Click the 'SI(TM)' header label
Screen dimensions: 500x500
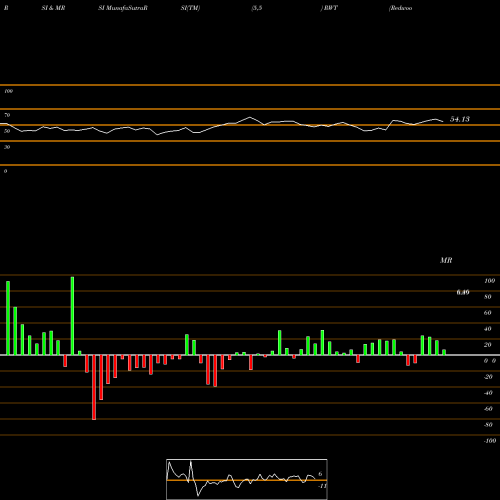tap(190, 8)
